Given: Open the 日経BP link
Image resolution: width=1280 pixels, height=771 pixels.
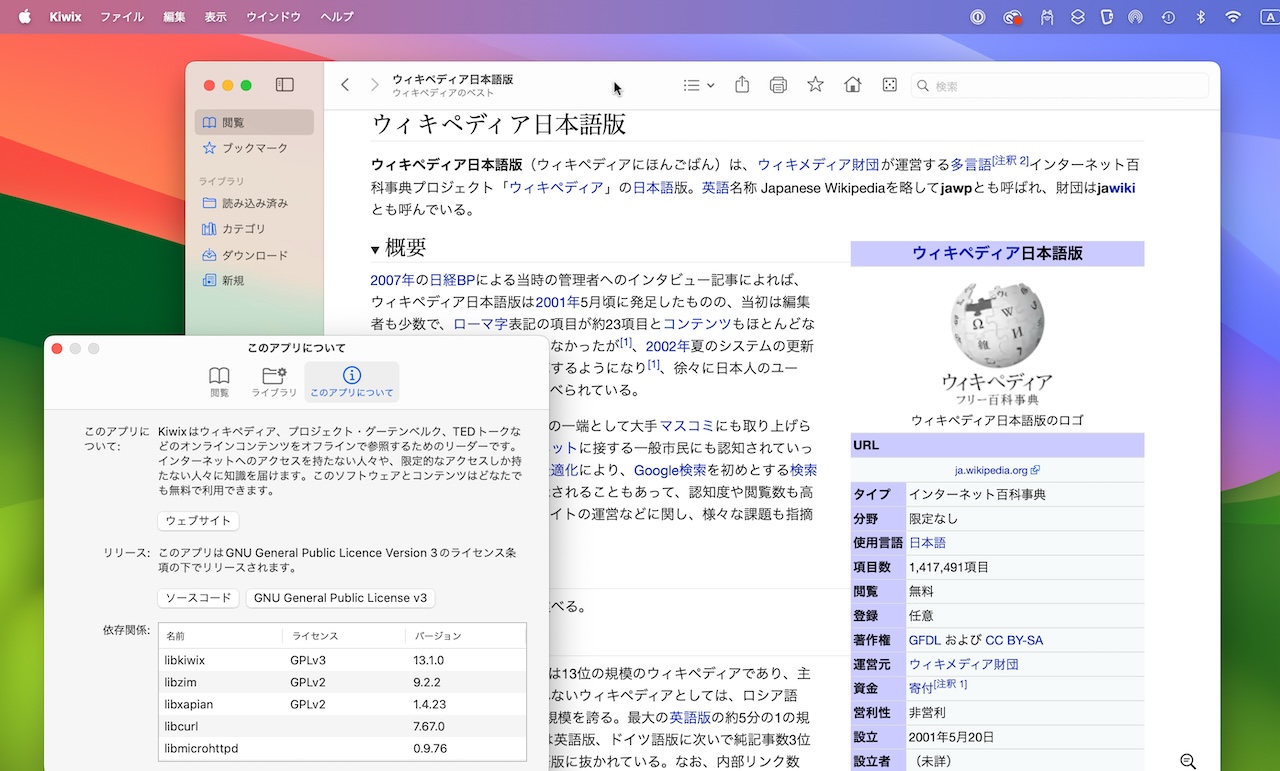Looking at the screenshot, I should [x=453, y=280].
